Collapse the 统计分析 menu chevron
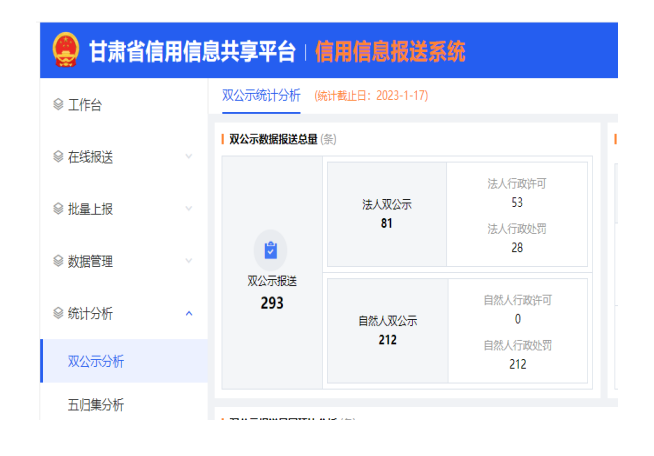The image size is (654, 456). point(189,313)
